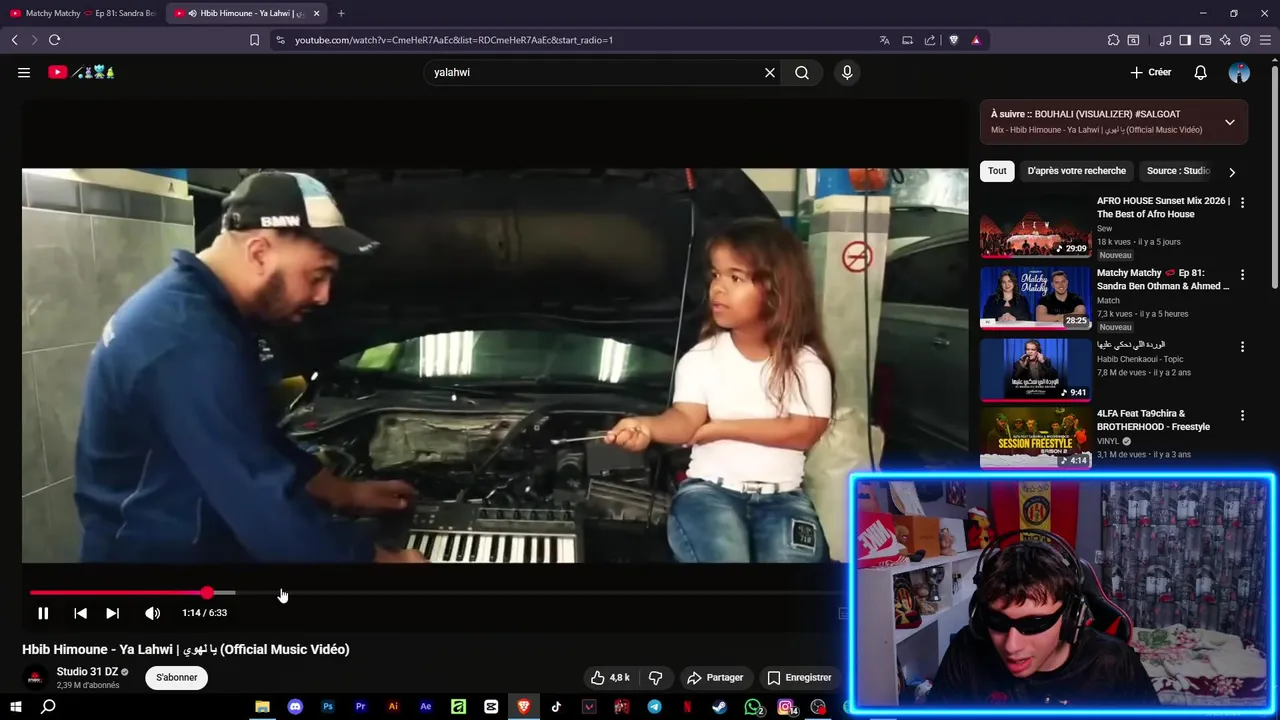Subscribe using the S'abonner button
This screenshot has height=720, width=1280.
click(177, 677)
